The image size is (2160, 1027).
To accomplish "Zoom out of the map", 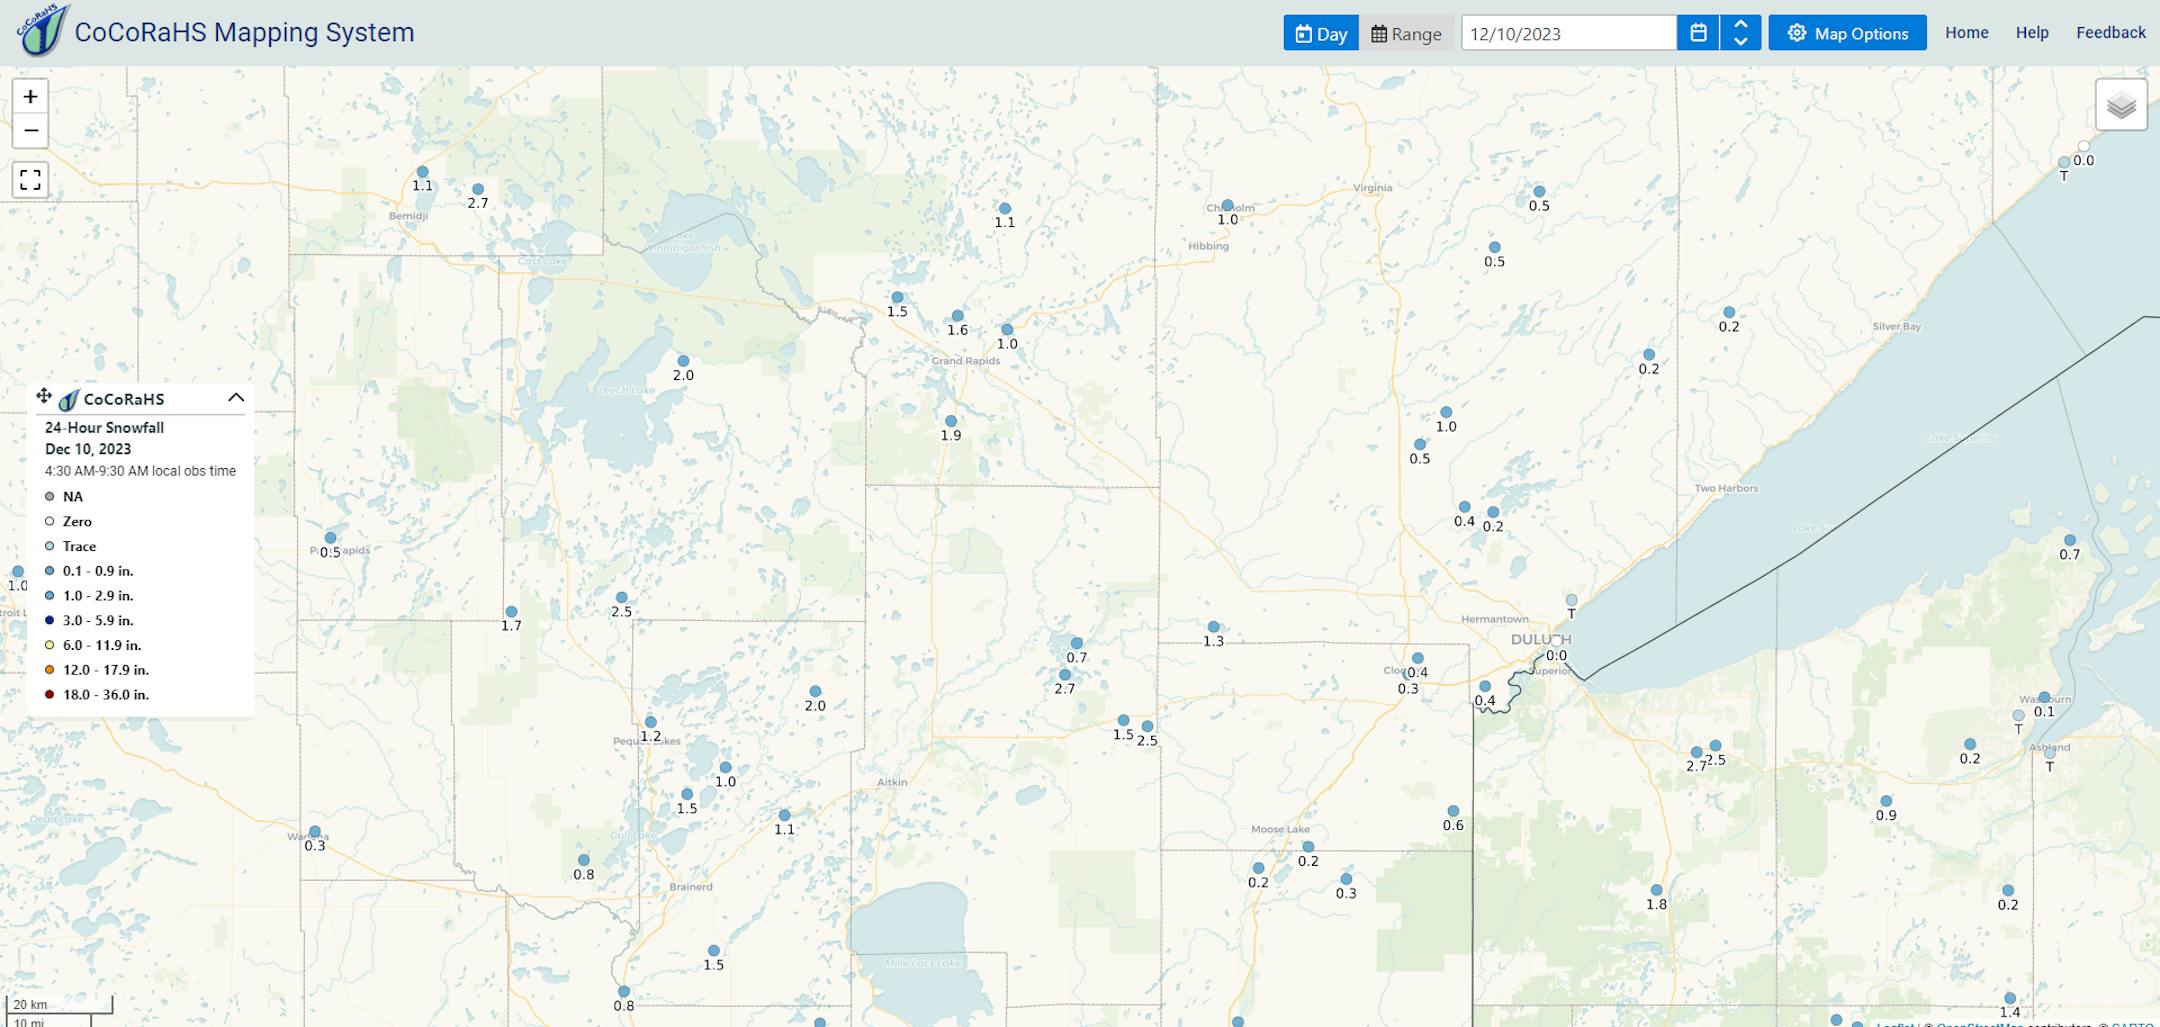I will click(x=30, y=131).
